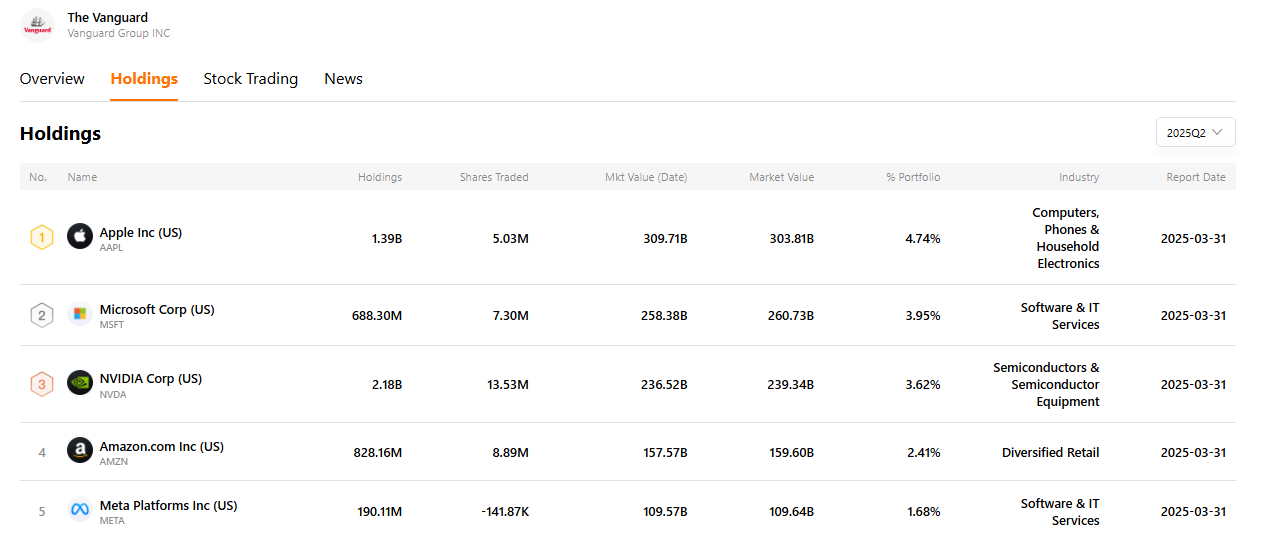The height and width of the screenshot is (538, 1277).
Task: Click NVIDIA's Semiconductors industry cell
Action: (1046, 384)
